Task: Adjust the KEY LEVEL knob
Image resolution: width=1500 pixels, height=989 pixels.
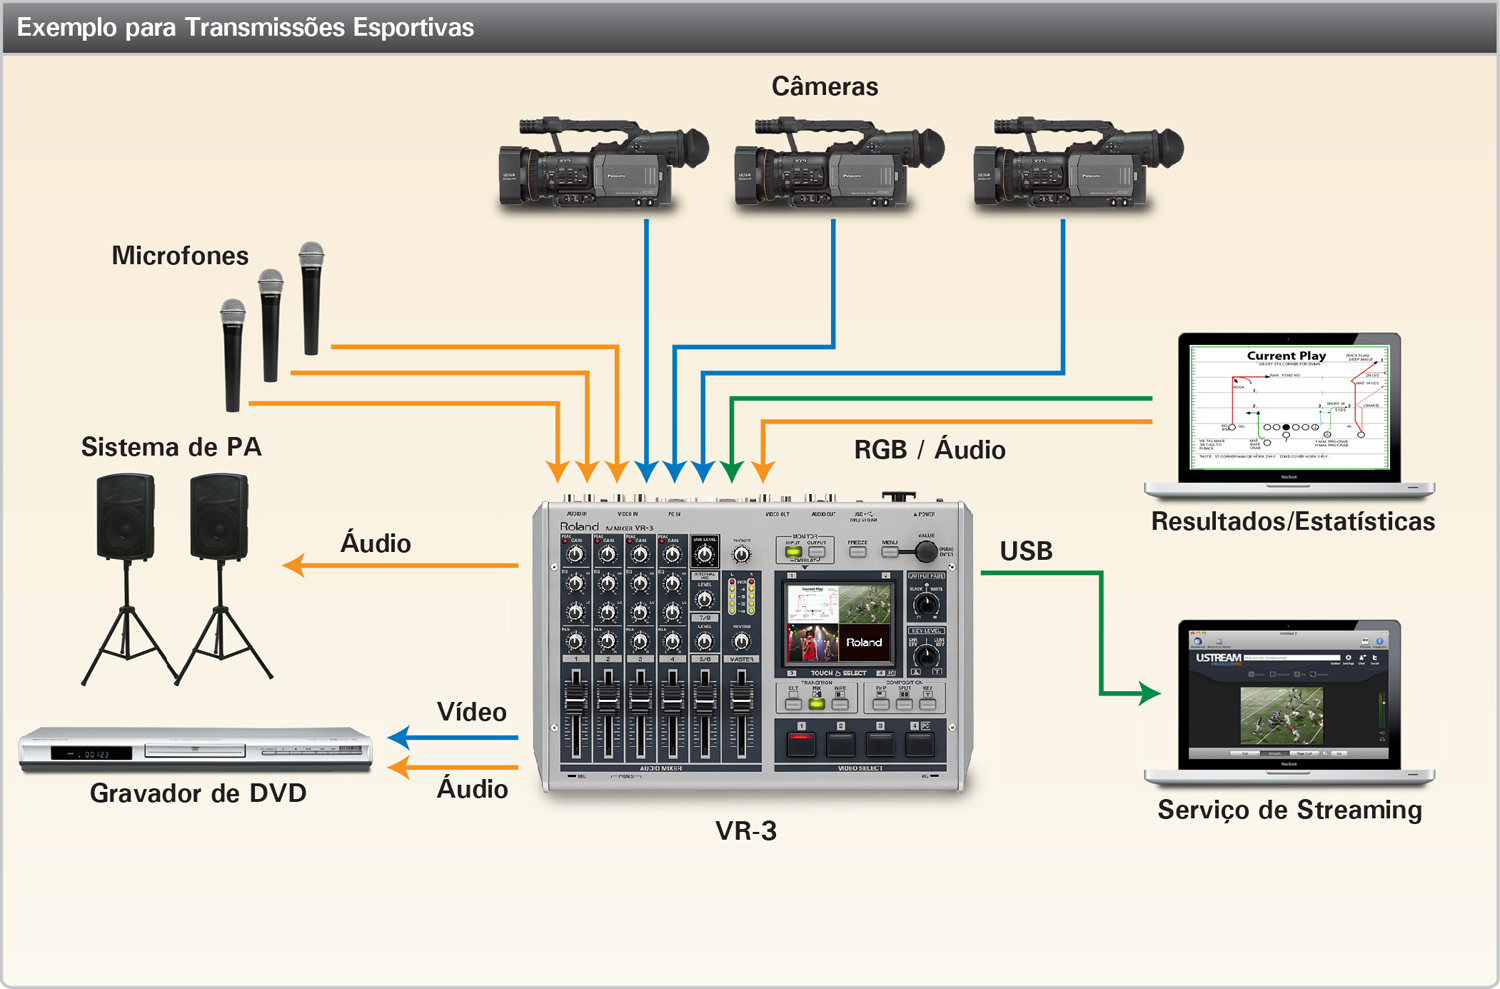Action: pos(926,655)
